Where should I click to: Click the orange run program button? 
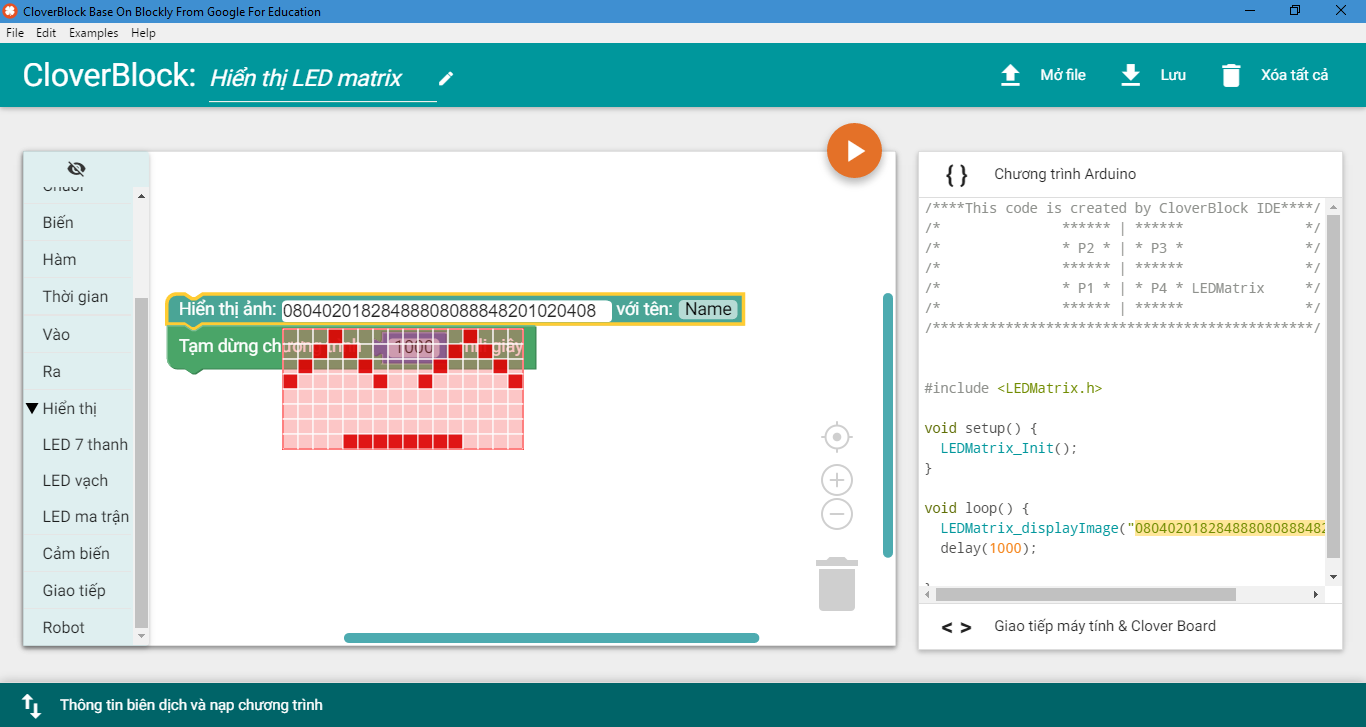[854, 151]
